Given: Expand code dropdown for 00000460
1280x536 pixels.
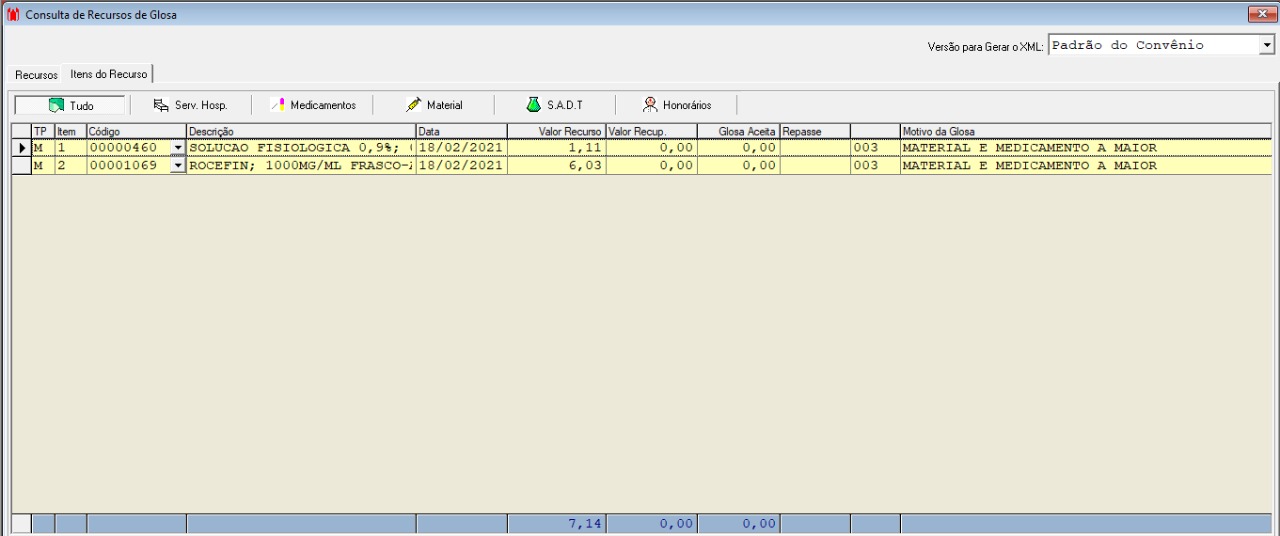Looking at the screenshot, I should pyautogui.click(x=179, y=148).
